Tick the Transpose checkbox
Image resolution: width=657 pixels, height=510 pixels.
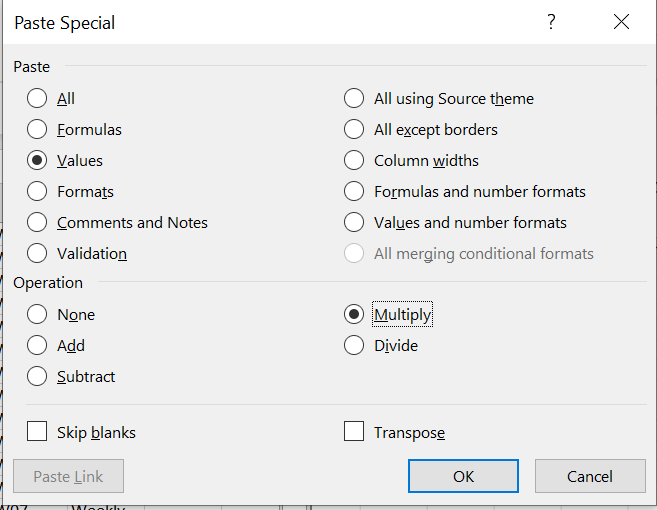(354, 432)
